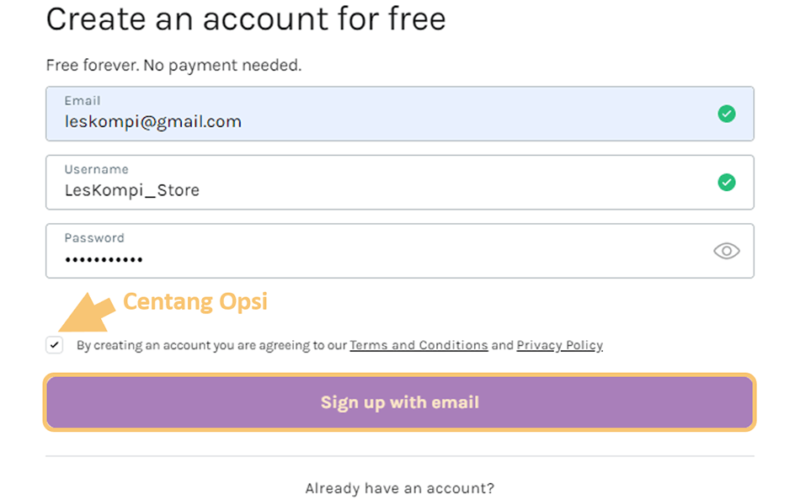Click the green checkmark in Email field
800x500 pixels.
tap(727, 113)
